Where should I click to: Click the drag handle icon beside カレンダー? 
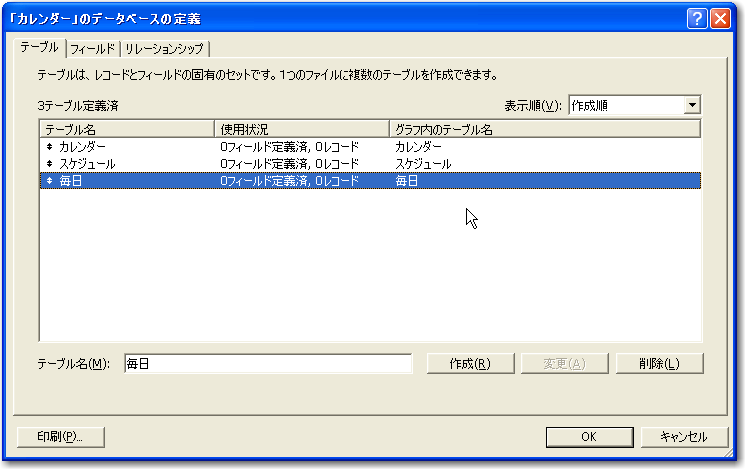pos(50,147)
